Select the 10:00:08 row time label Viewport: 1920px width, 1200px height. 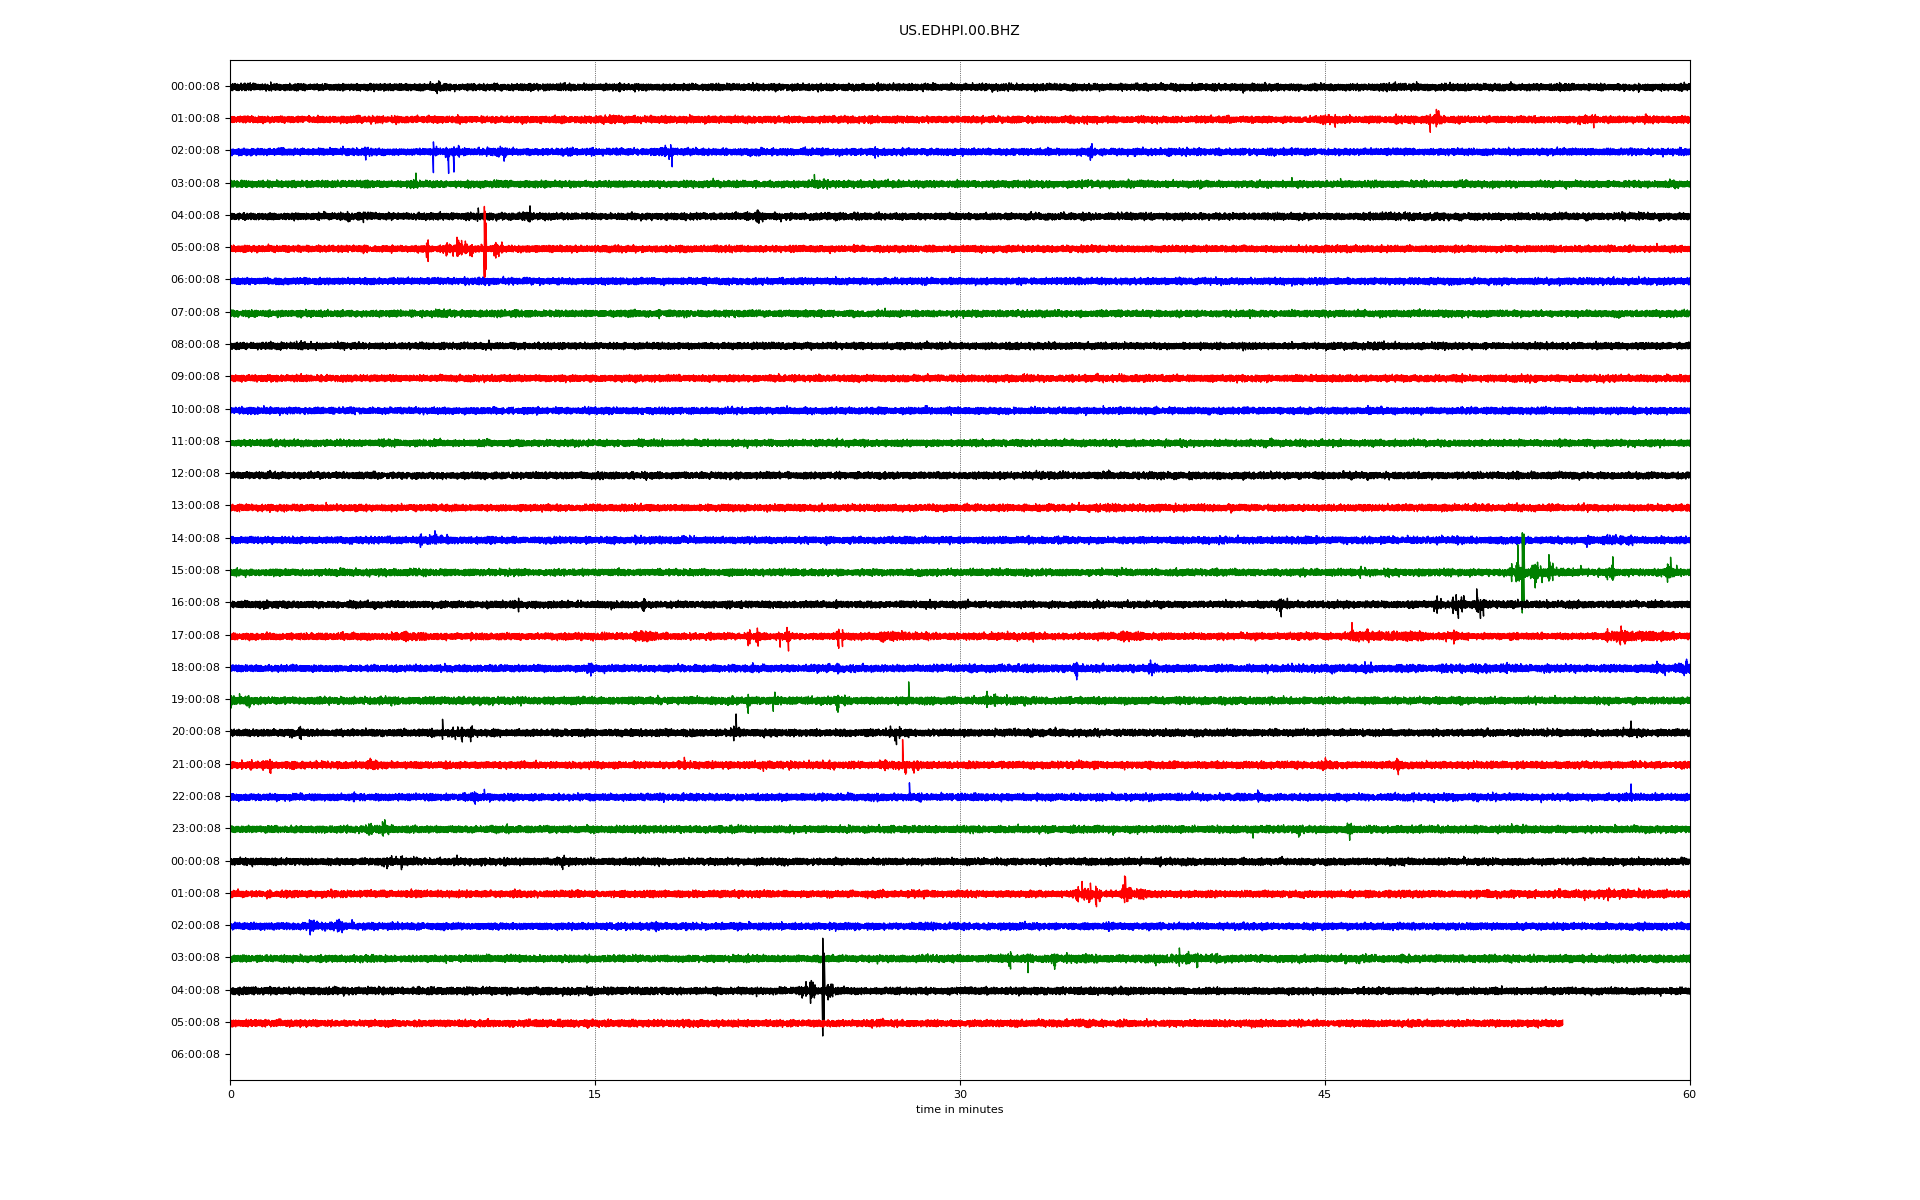point(195,410)
